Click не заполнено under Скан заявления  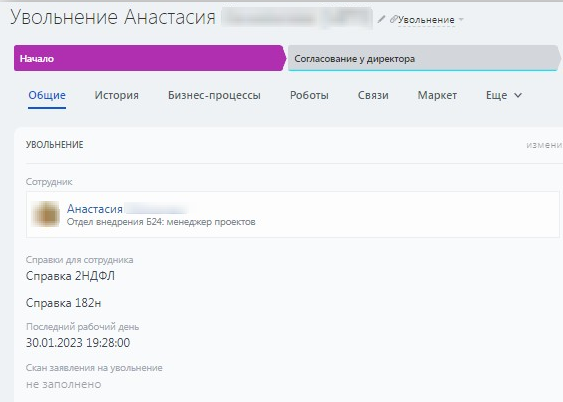point(64,384)
